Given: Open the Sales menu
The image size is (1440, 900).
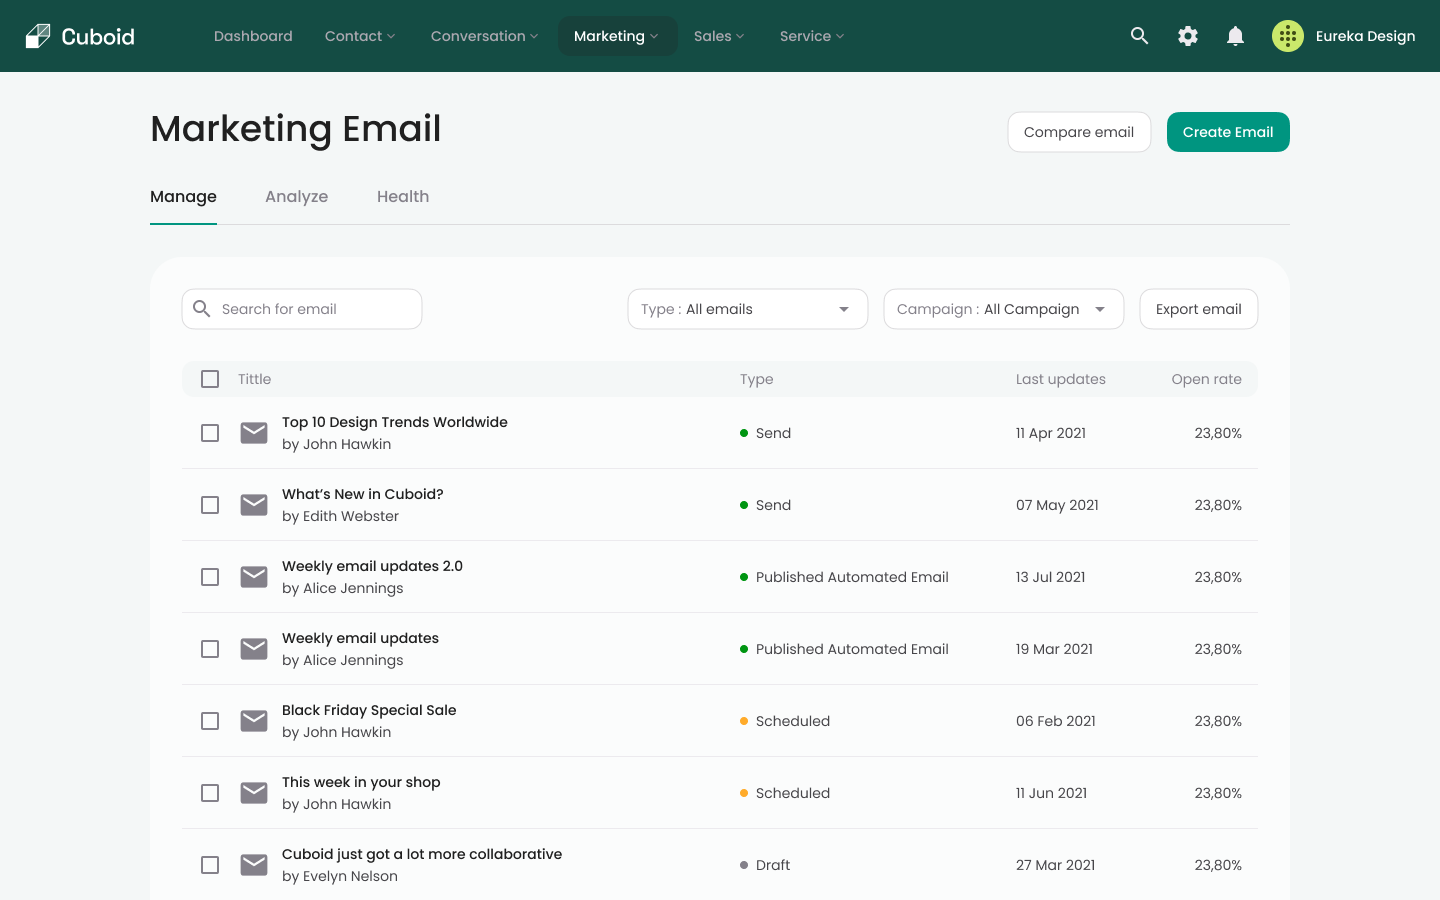Looking at the screenshot, I should coord(718,36).
